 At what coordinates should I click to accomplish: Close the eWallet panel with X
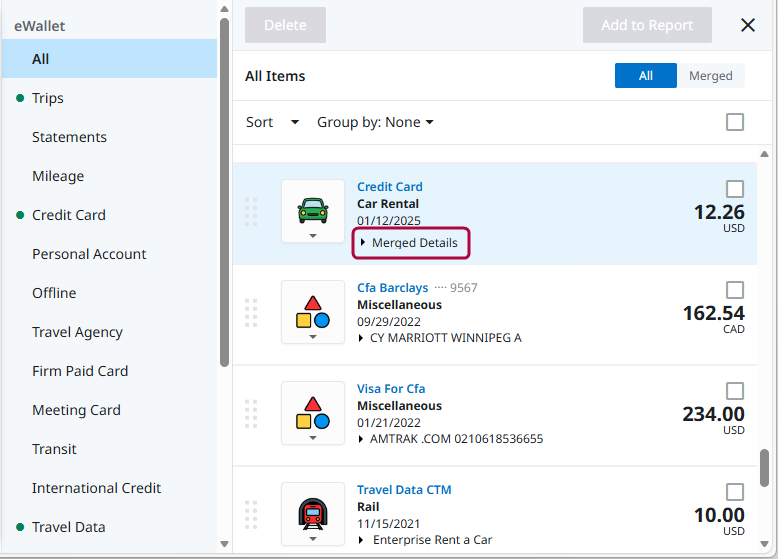pyautogui.click(x=748, y=25)
